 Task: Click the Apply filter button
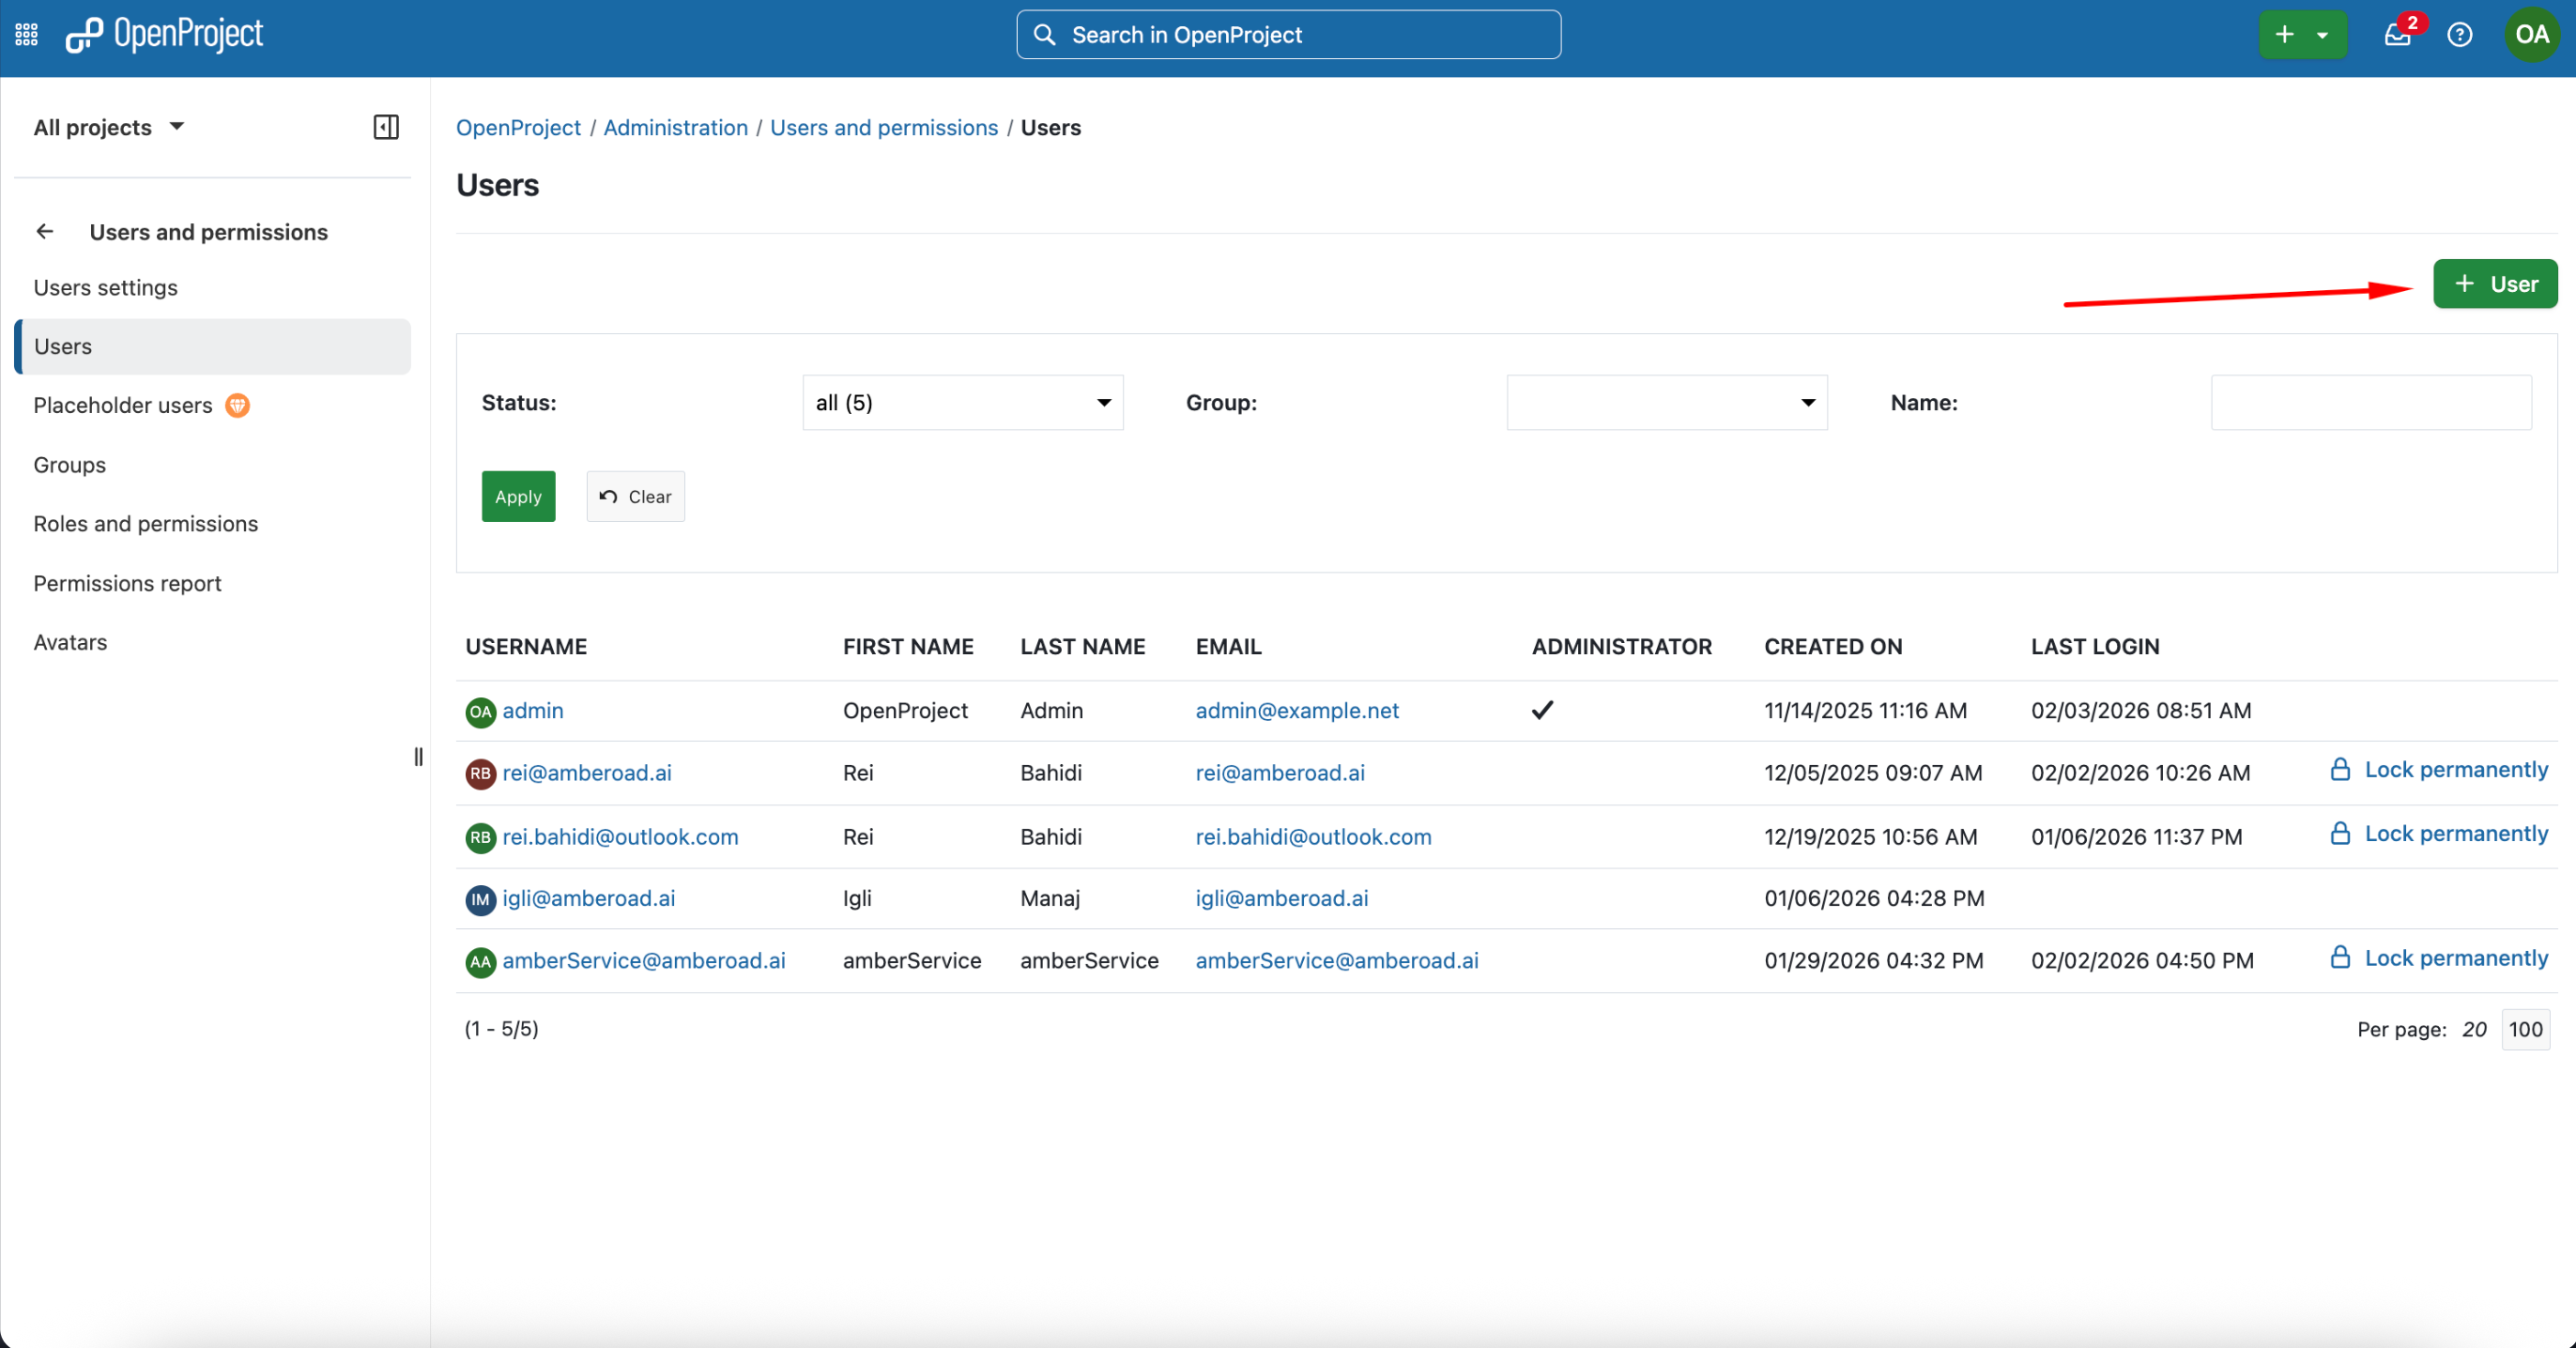pyautogui.click(x=518, y=496)
